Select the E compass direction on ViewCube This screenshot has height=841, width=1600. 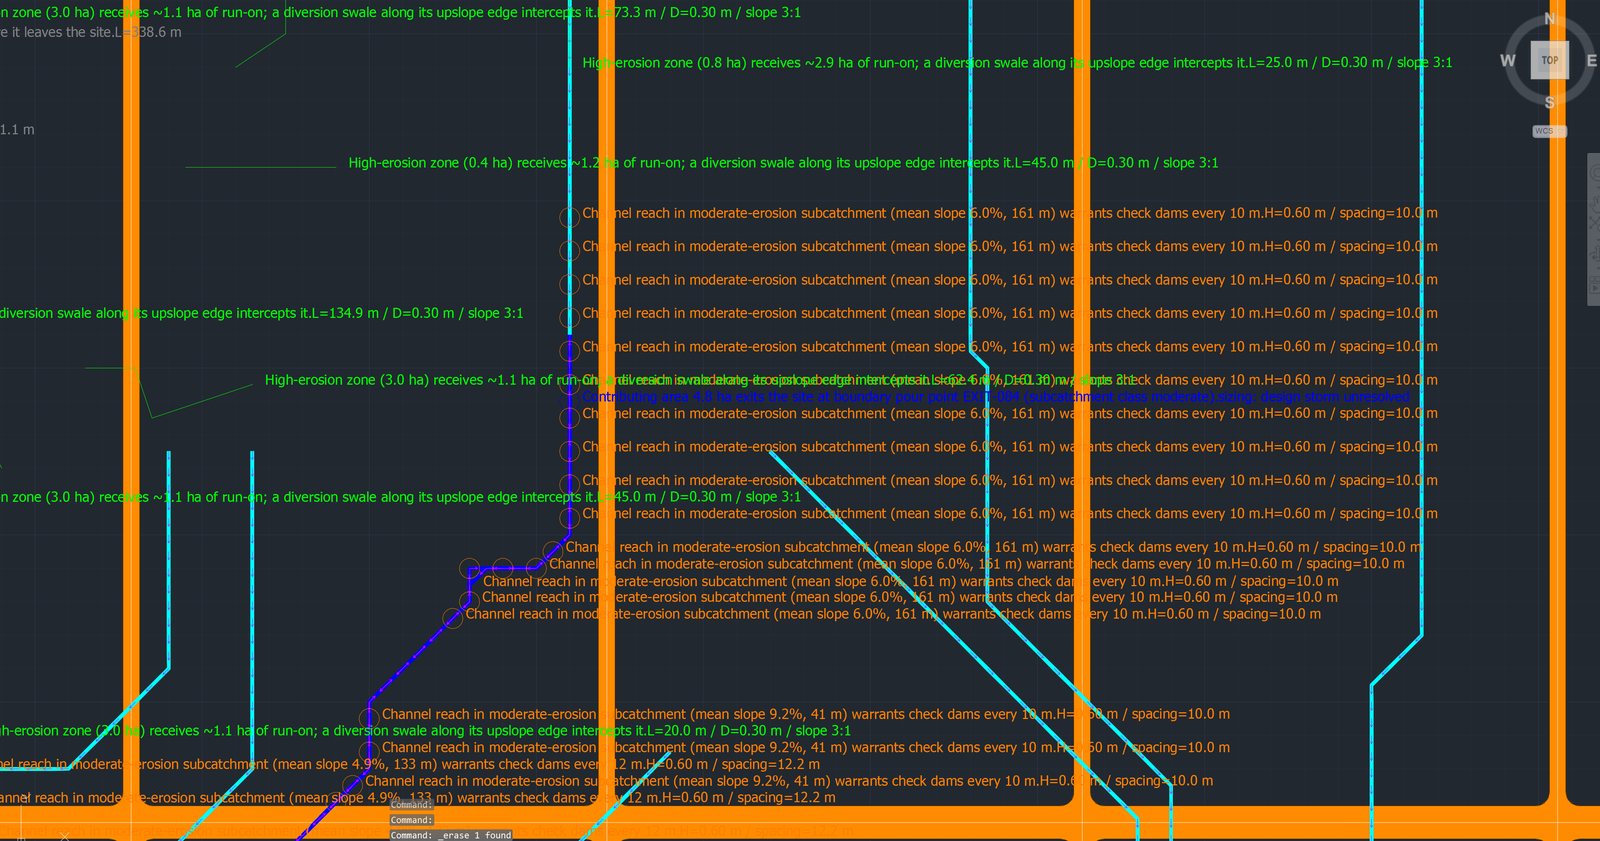click(1591, 61)
